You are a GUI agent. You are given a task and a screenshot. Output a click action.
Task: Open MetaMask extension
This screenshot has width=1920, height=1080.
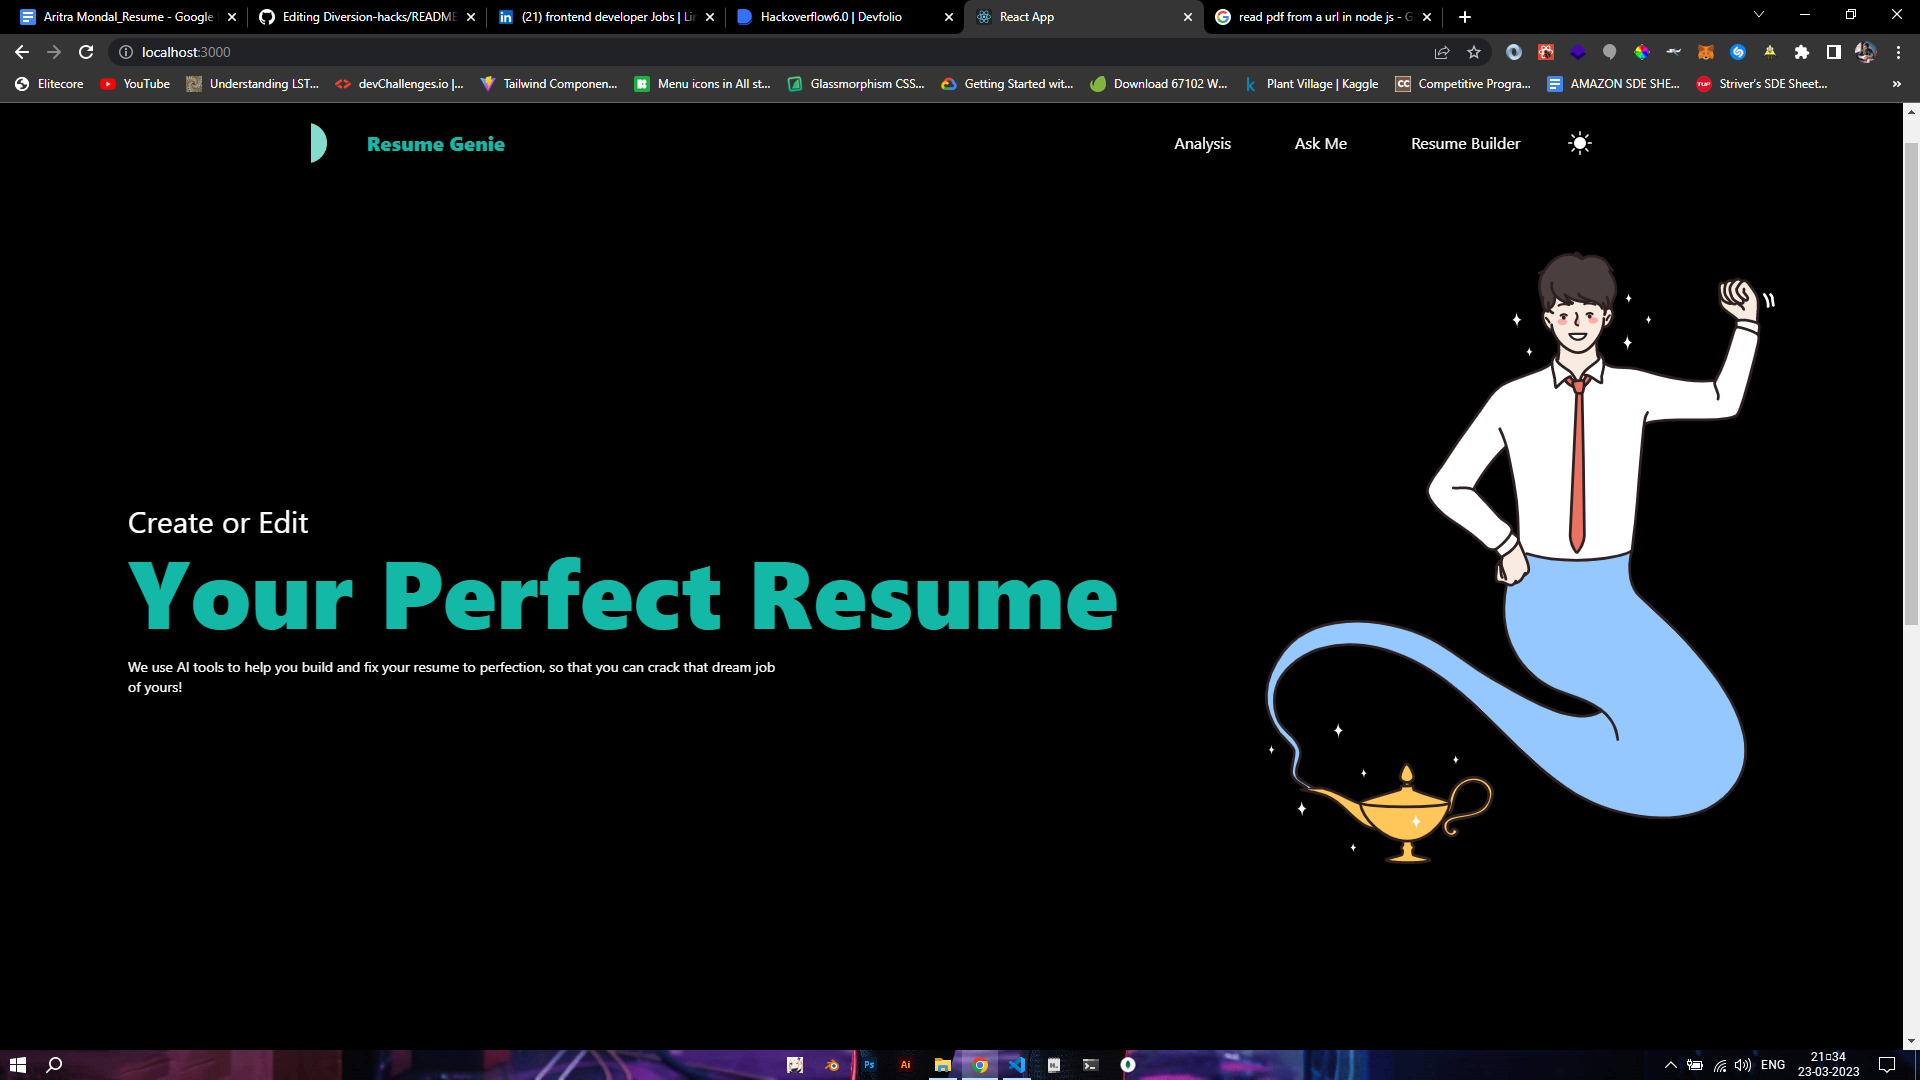tap(1705, 52)
